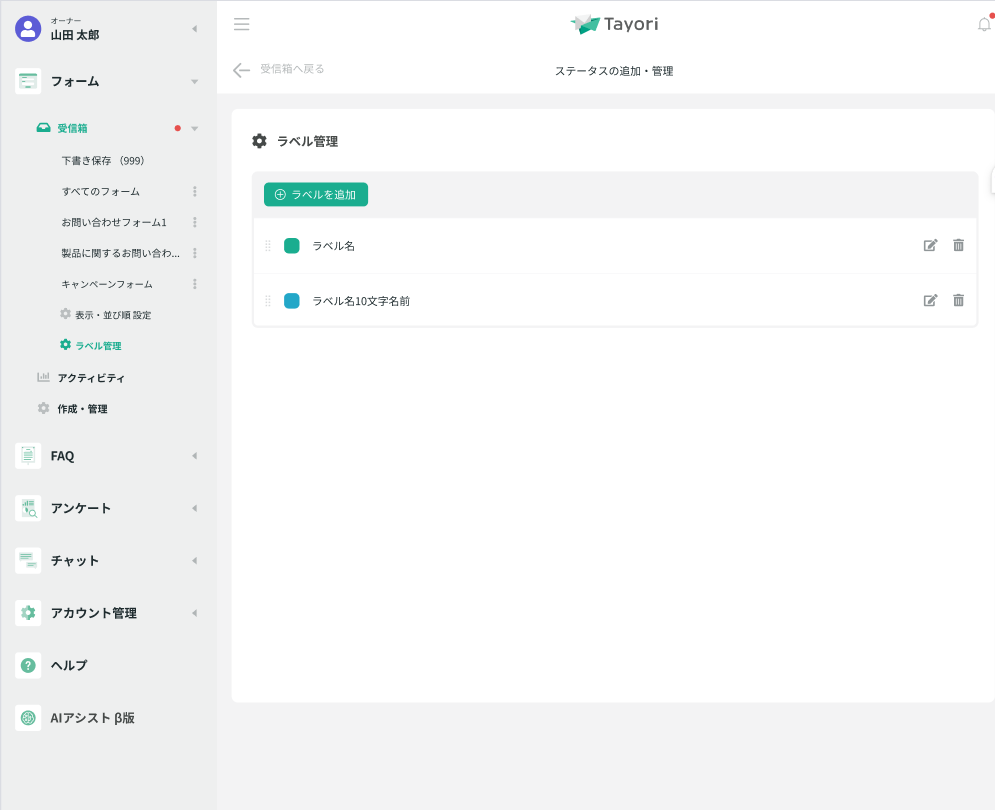Click the 作成・管理 gear icon
Screen dimensions: 995x810
click(x=43, y=408)
